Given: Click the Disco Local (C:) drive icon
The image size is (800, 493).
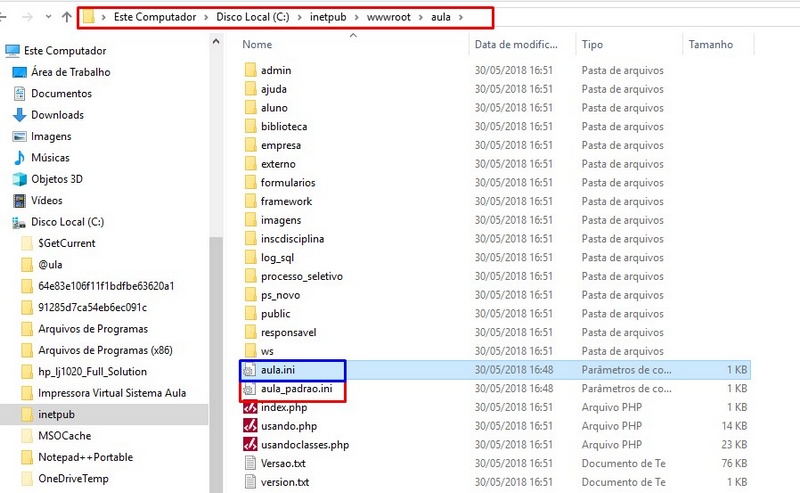Looking at the screenshot, I should click(19, 222).
